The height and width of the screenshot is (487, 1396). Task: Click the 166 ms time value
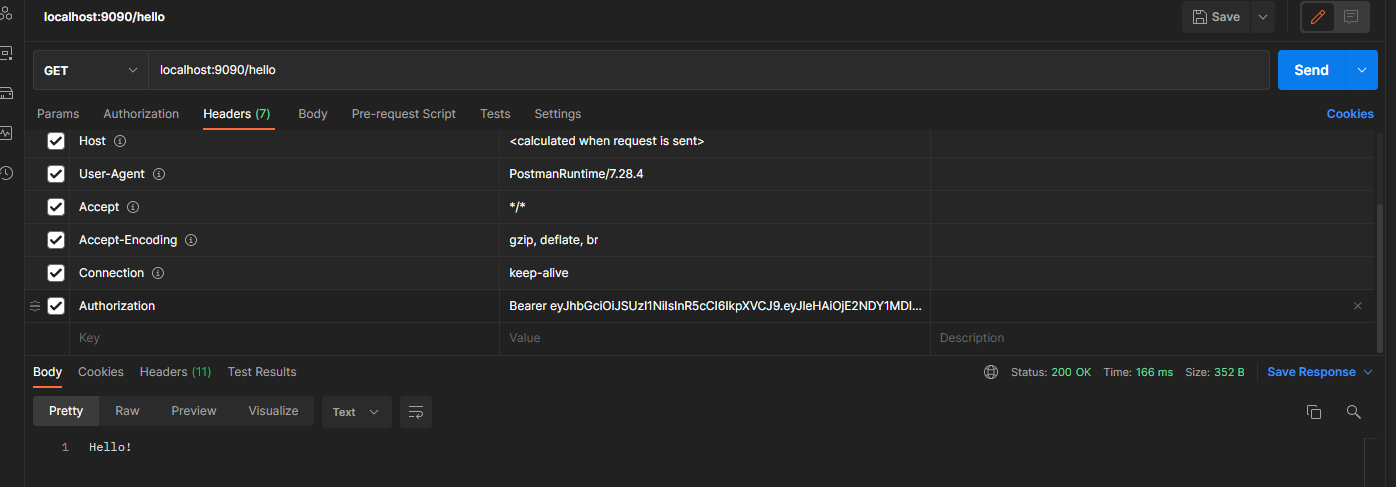point(1154,372)
